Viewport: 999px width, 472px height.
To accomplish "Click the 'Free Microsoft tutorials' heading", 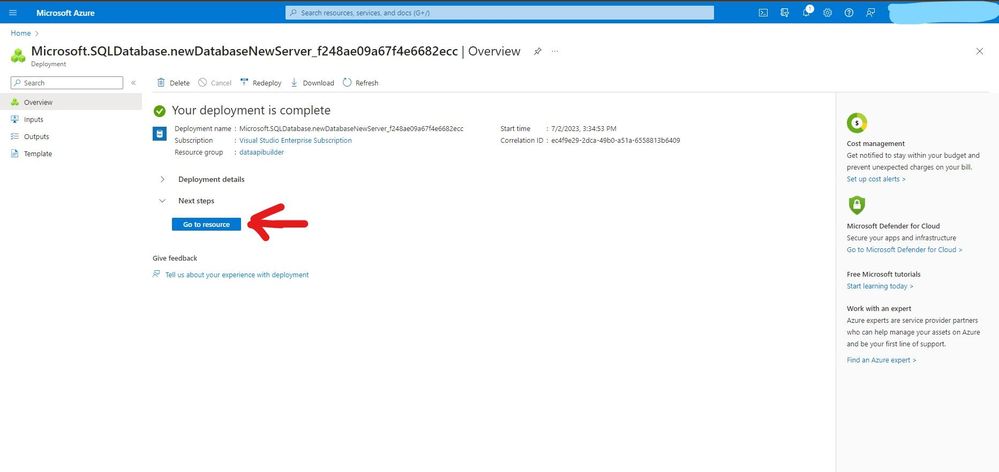I will [884, 274].
